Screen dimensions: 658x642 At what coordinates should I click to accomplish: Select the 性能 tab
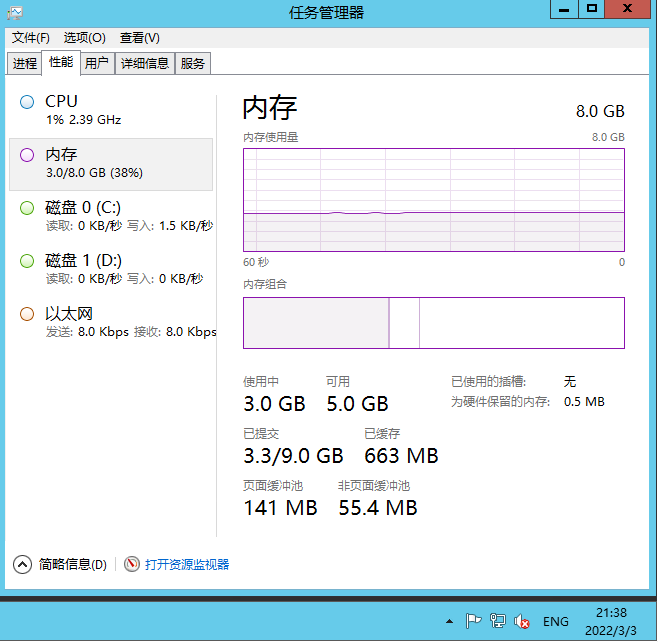click(61, 63)
